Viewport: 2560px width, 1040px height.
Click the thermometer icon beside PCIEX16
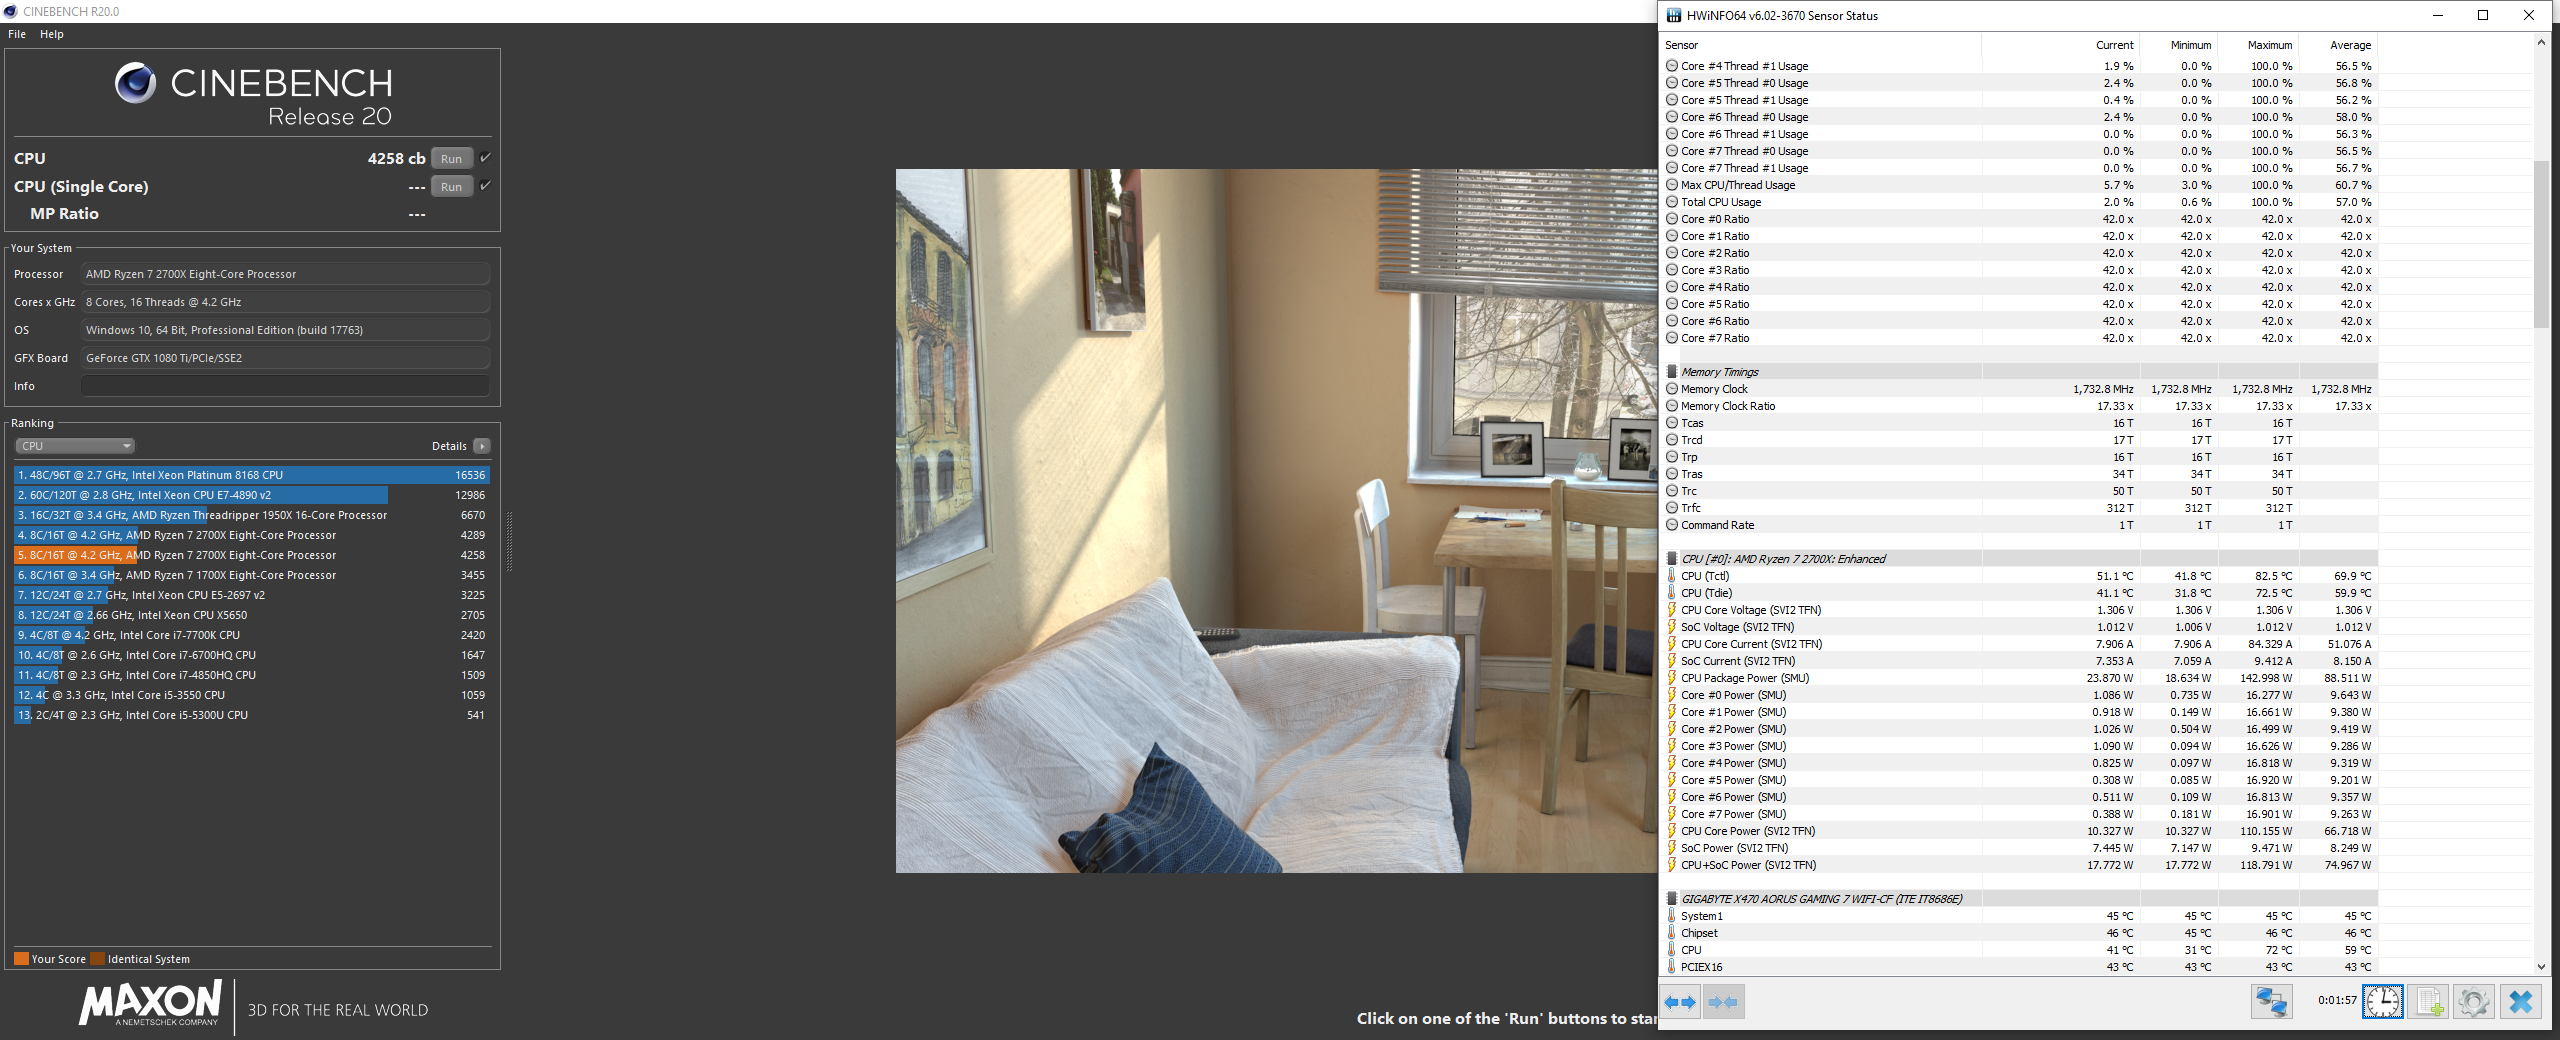(x=1671, y=967)
